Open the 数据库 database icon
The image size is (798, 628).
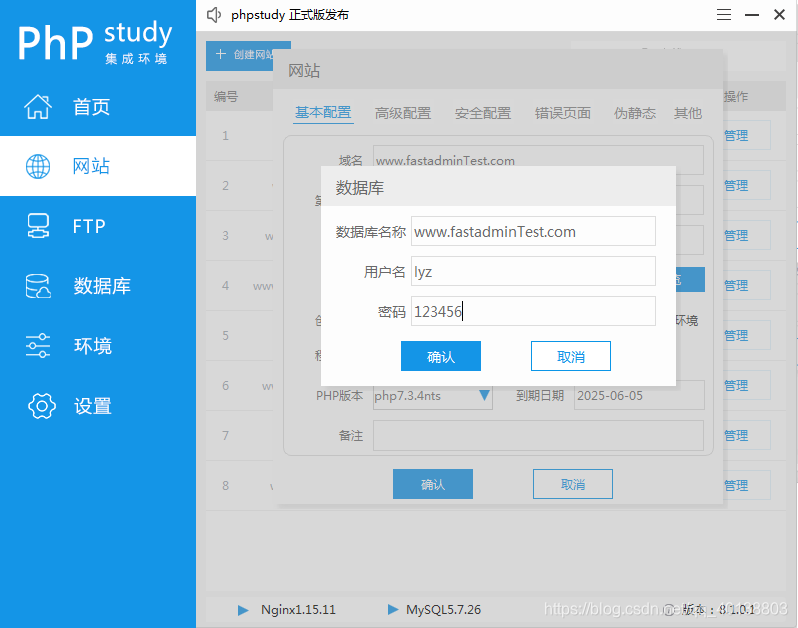38,286
